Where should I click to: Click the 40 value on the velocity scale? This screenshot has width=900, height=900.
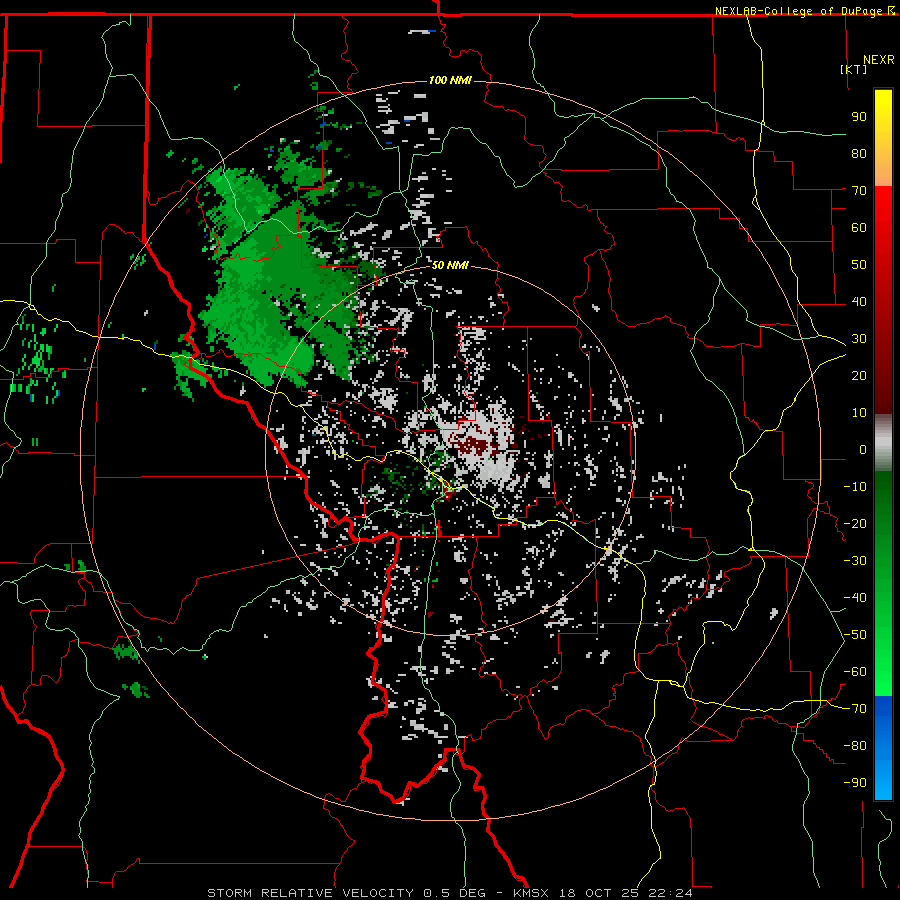click(859, 301)
